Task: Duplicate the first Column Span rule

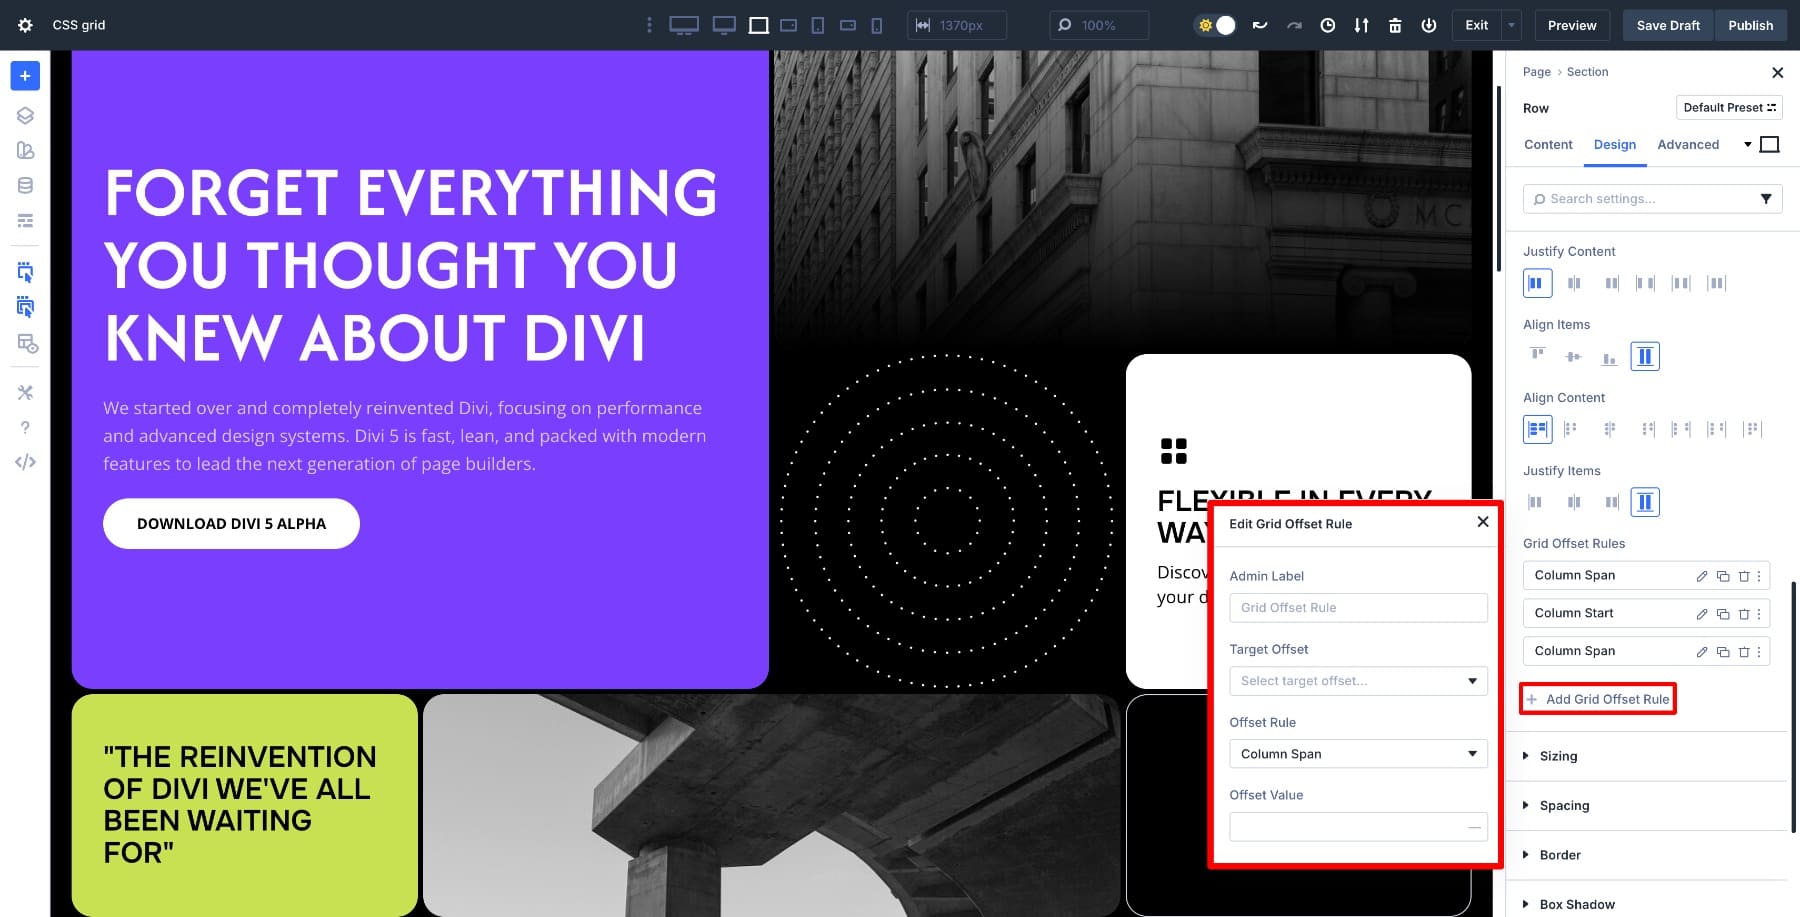Action: [1723, 575]
